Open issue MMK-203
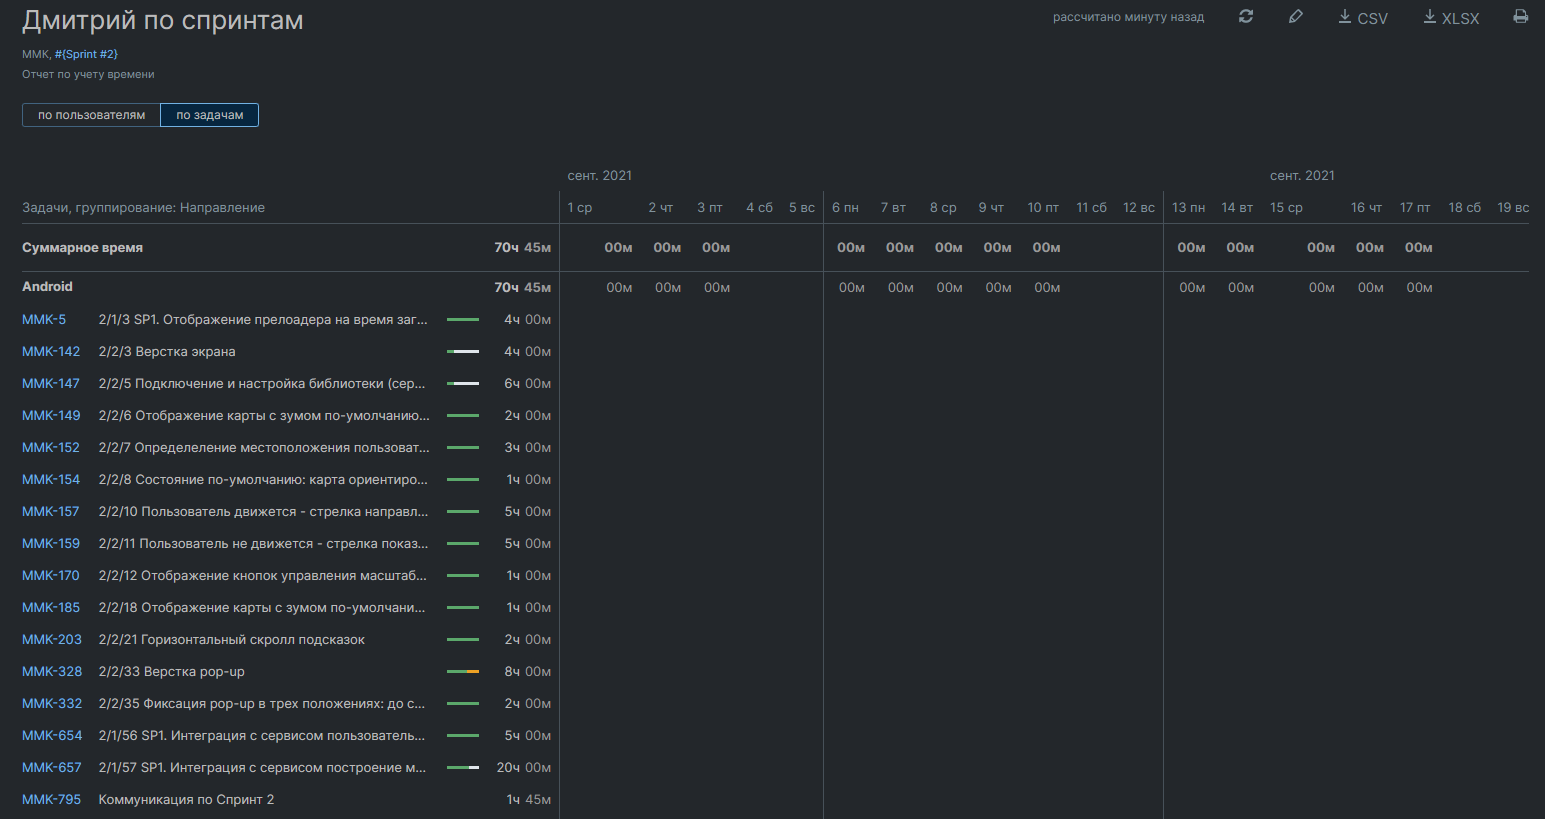This screenshot has height=819, width=1545. 52,640
